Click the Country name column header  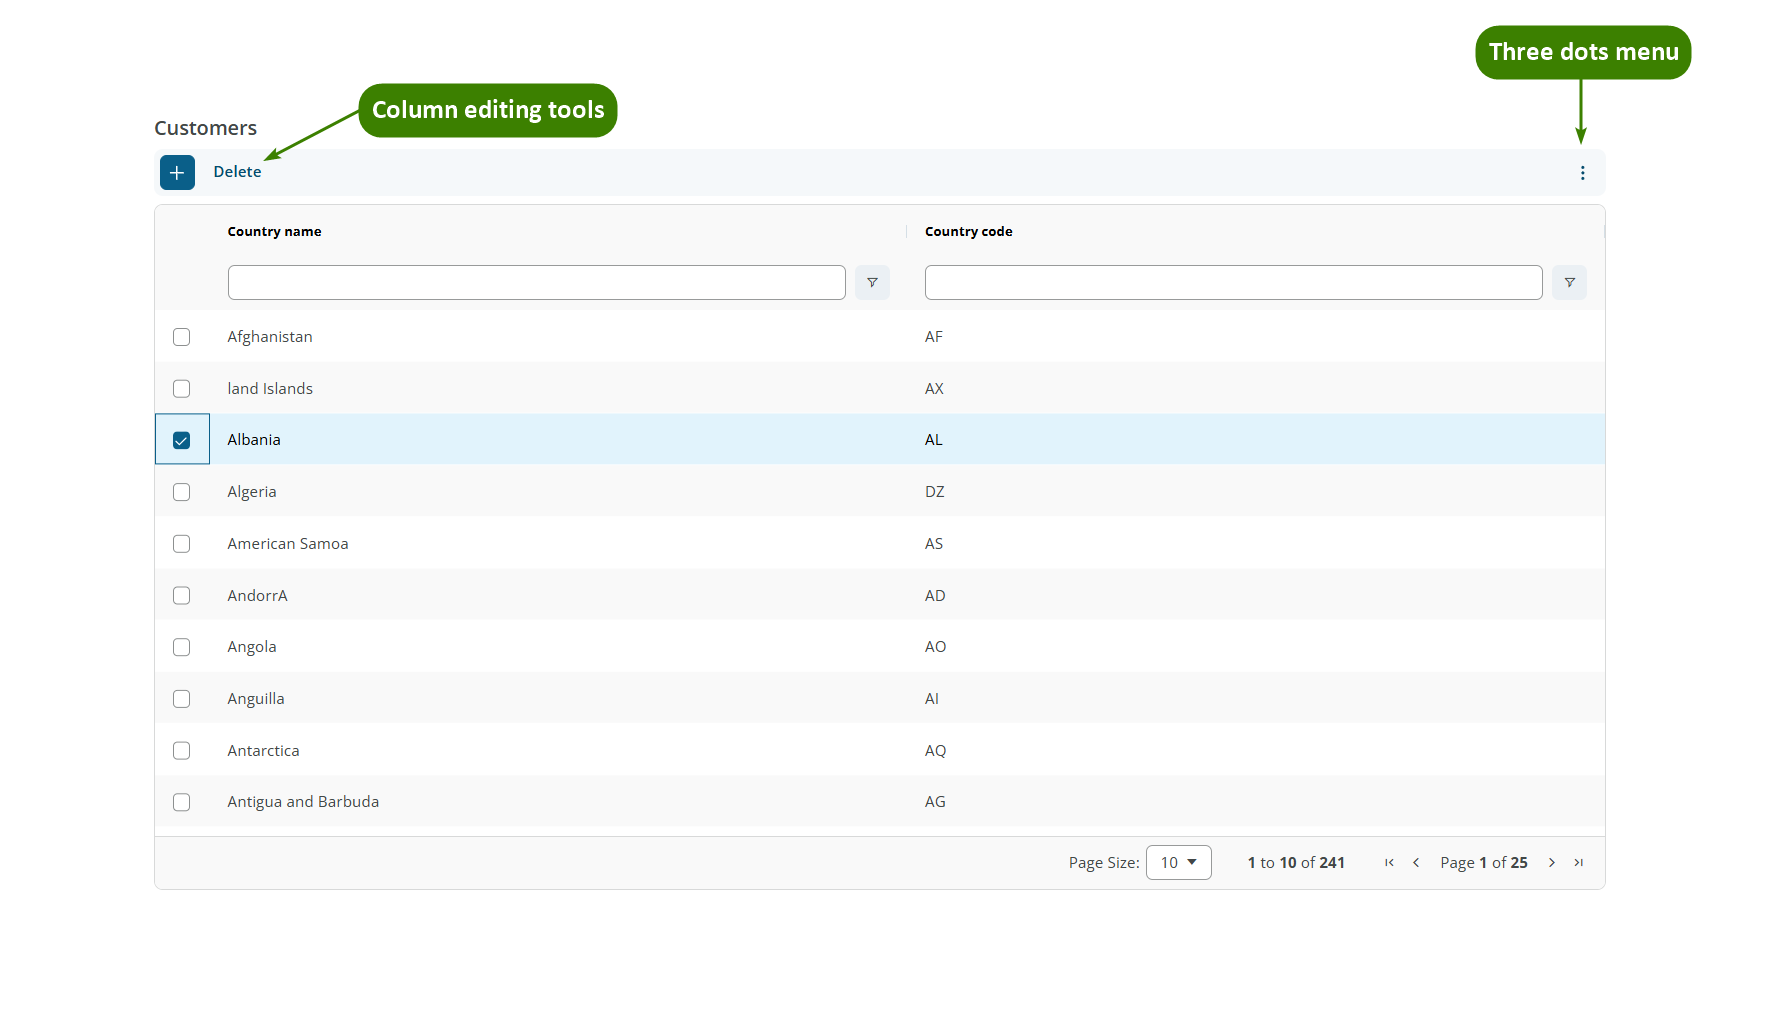[274, 231]
